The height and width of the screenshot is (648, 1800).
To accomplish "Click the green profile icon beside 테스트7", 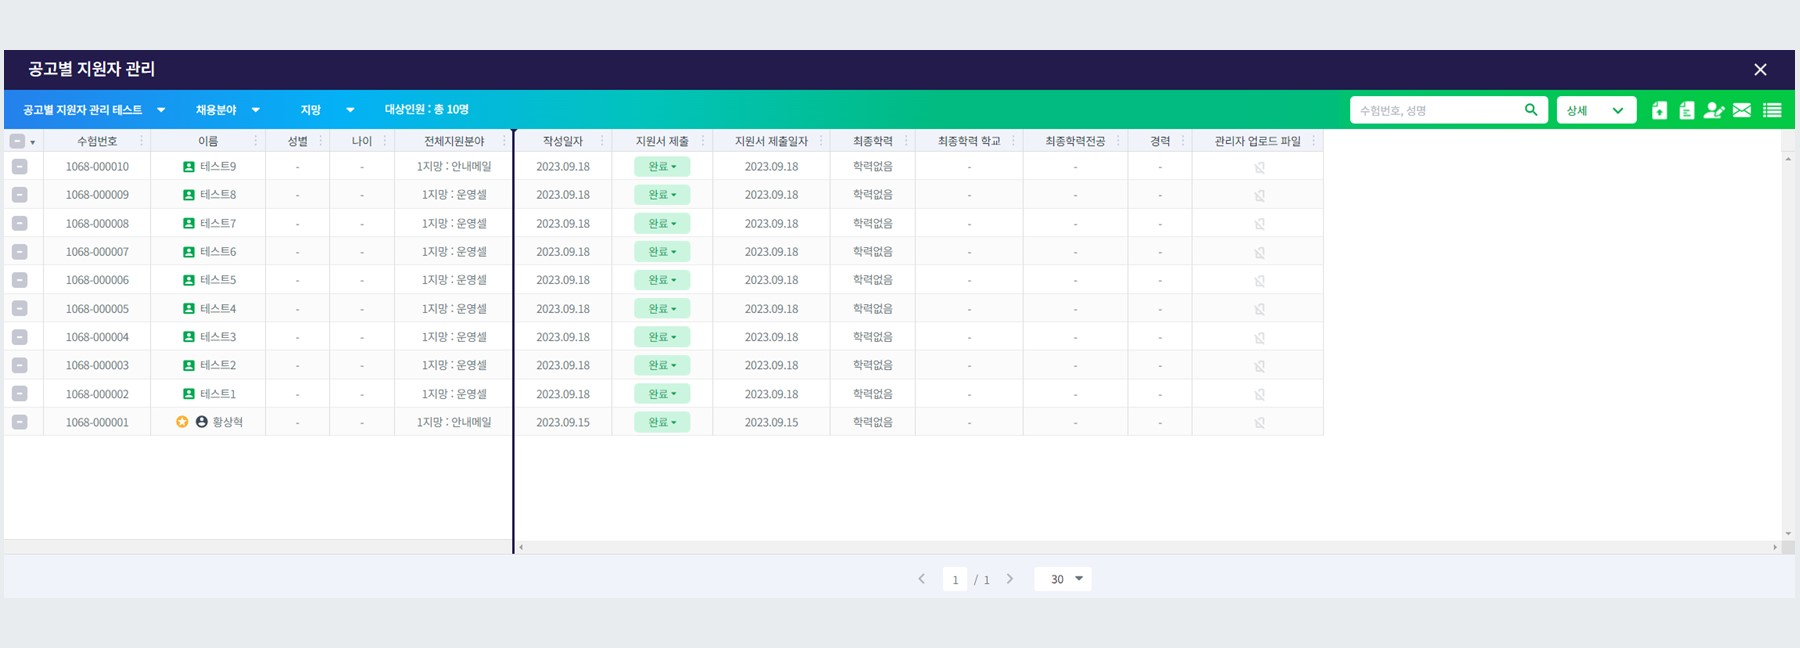I will tap(189, 223).
